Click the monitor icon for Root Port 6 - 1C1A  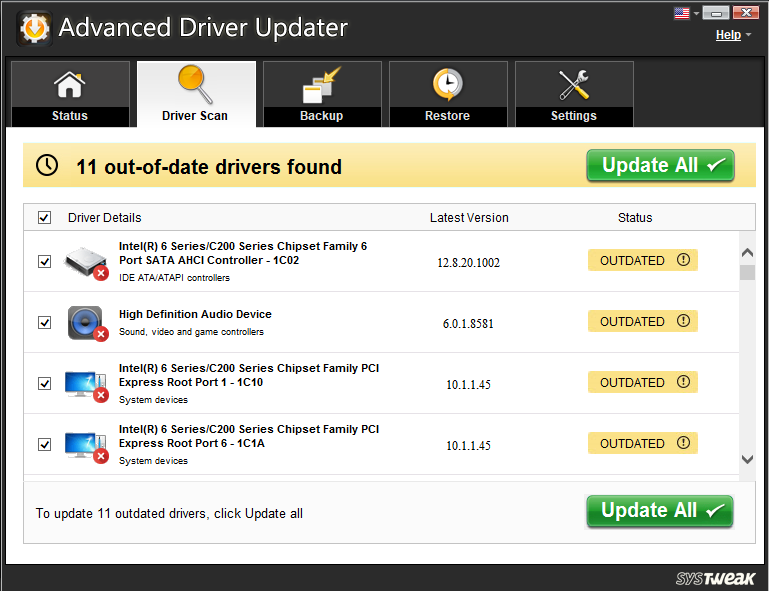pyautogui.click(x=86, y=446)
